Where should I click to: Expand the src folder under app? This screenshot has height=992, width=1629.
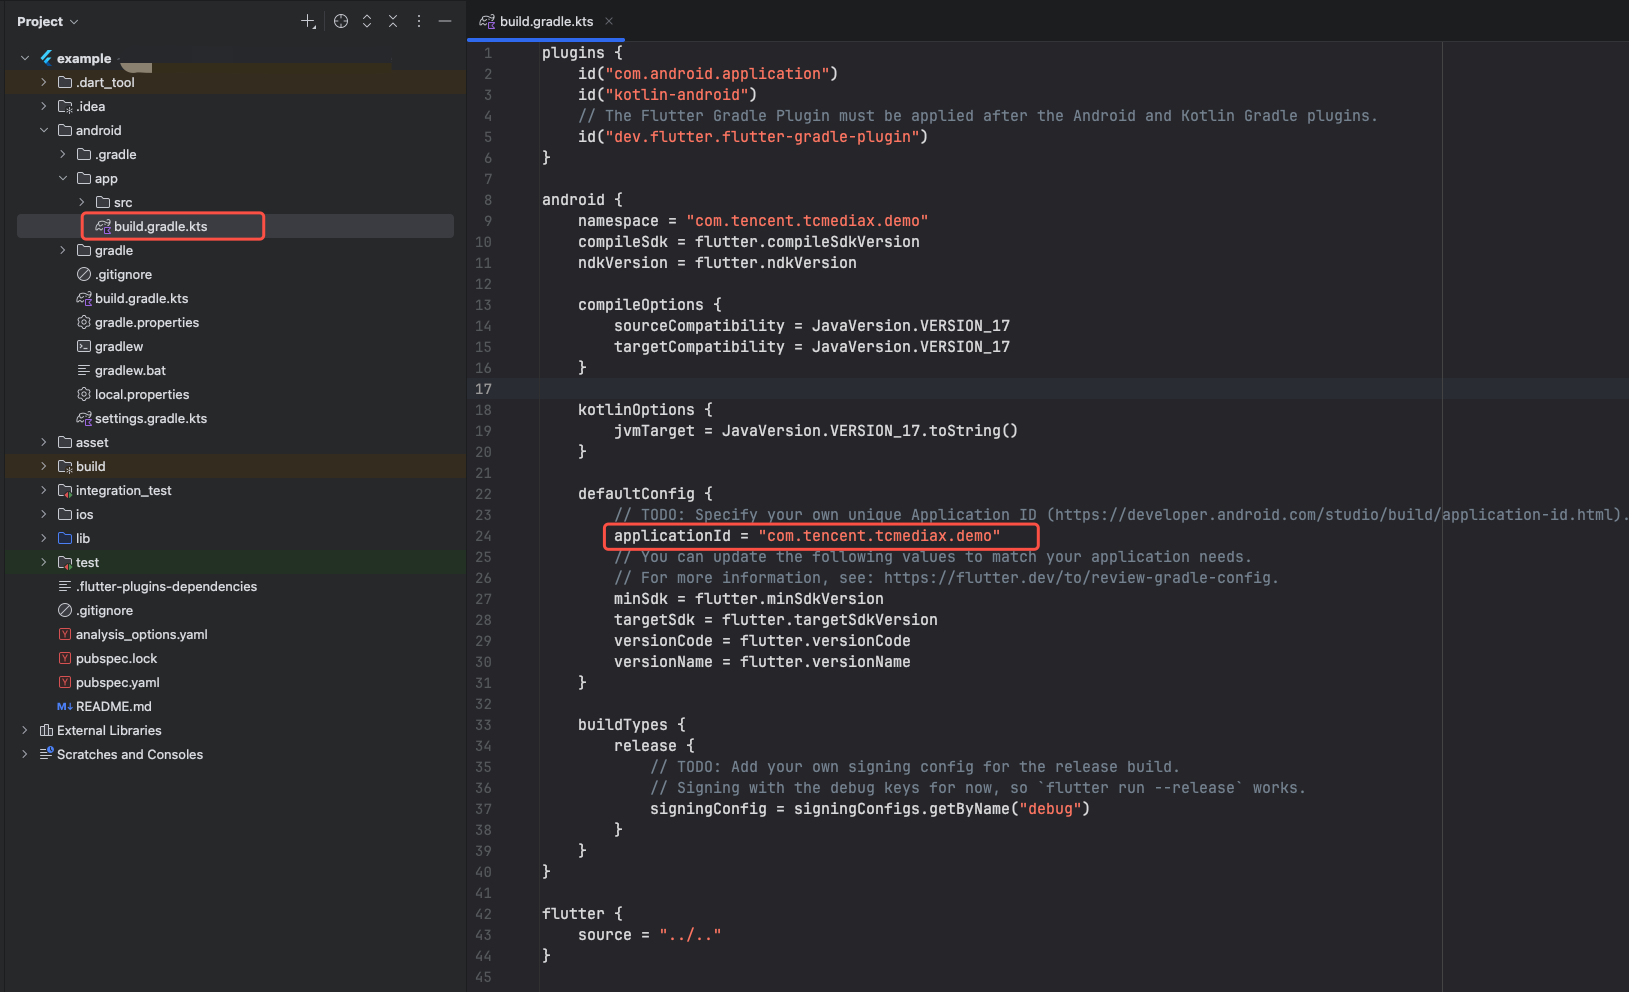82,202
